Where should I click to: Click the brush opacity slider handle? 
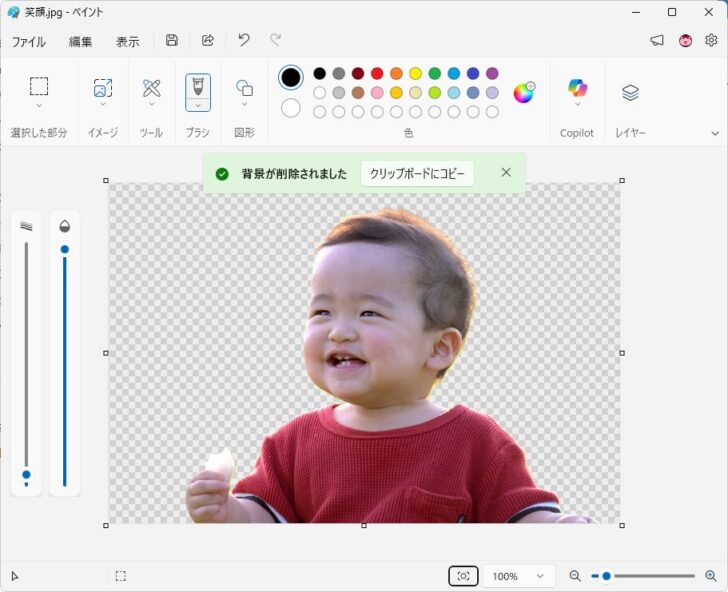click(x=65, y=250)
